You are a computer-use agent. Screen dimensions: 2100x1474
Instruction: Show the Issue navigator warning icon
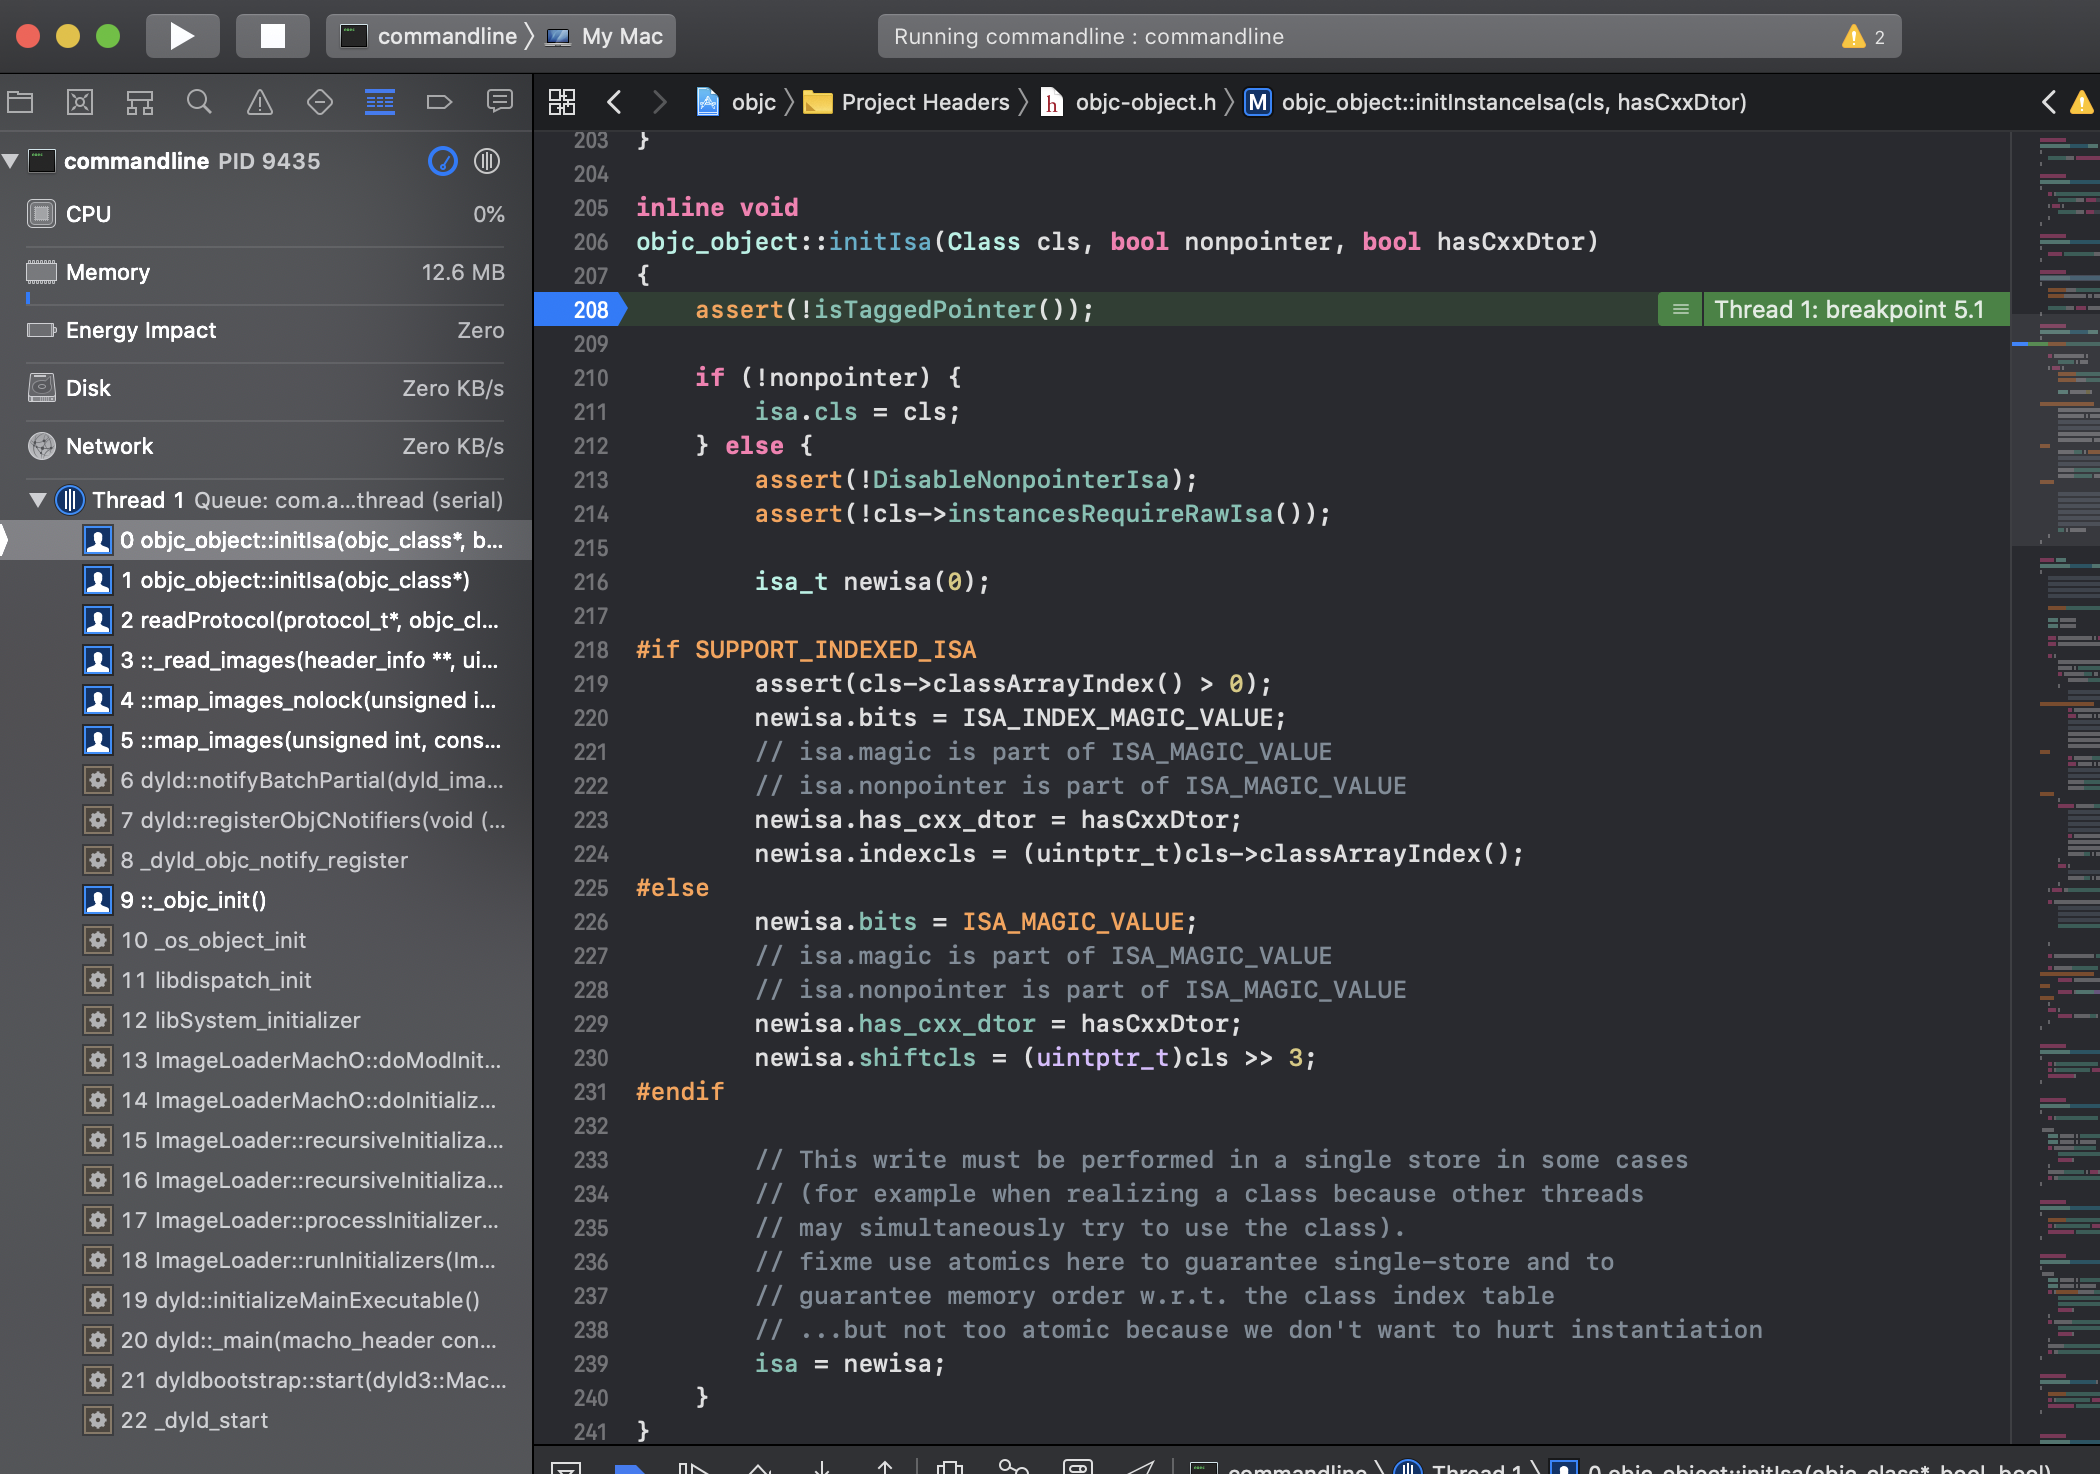[259, 102]
